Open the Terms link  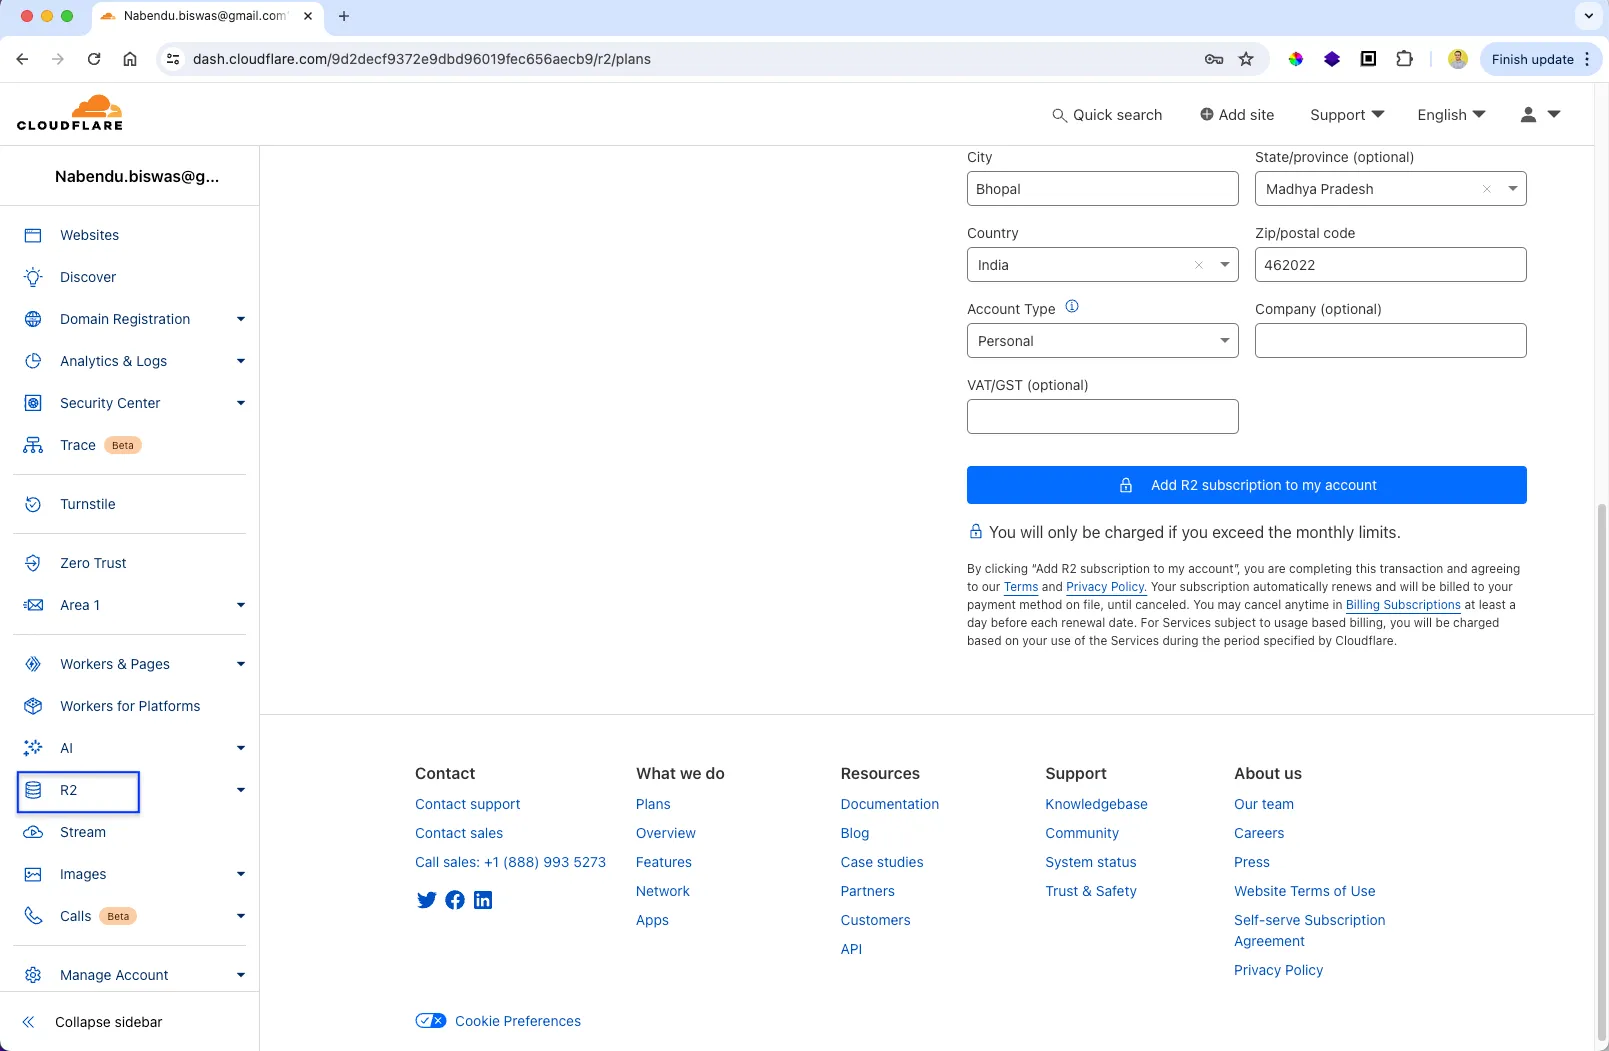(1021, 587)
